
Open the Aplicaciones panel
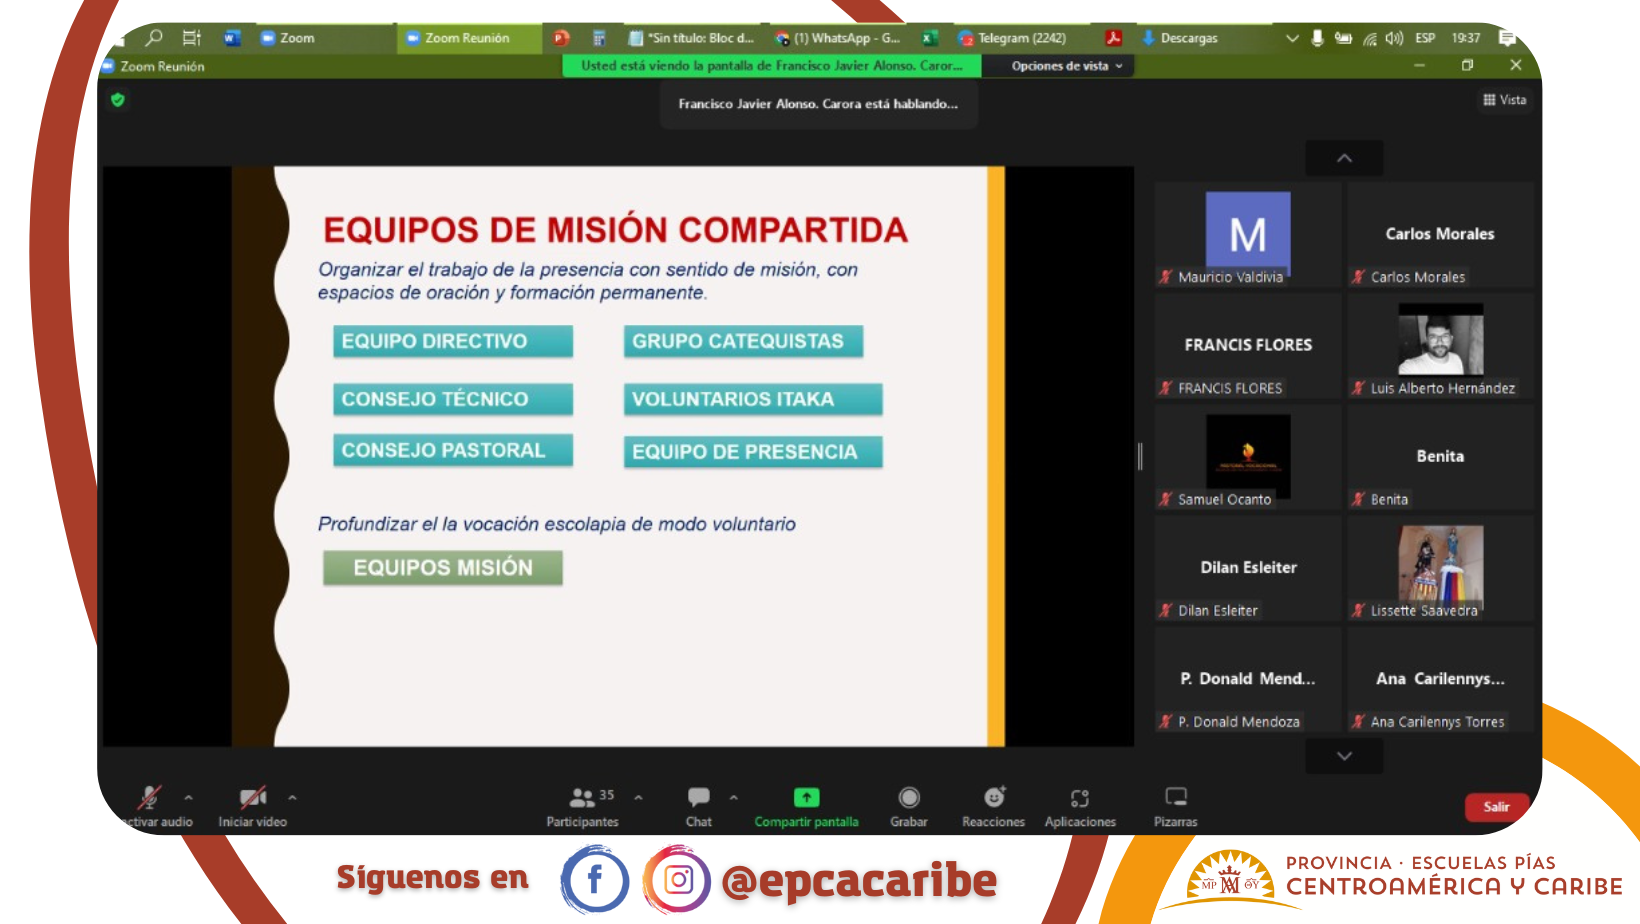point(1079,798)
